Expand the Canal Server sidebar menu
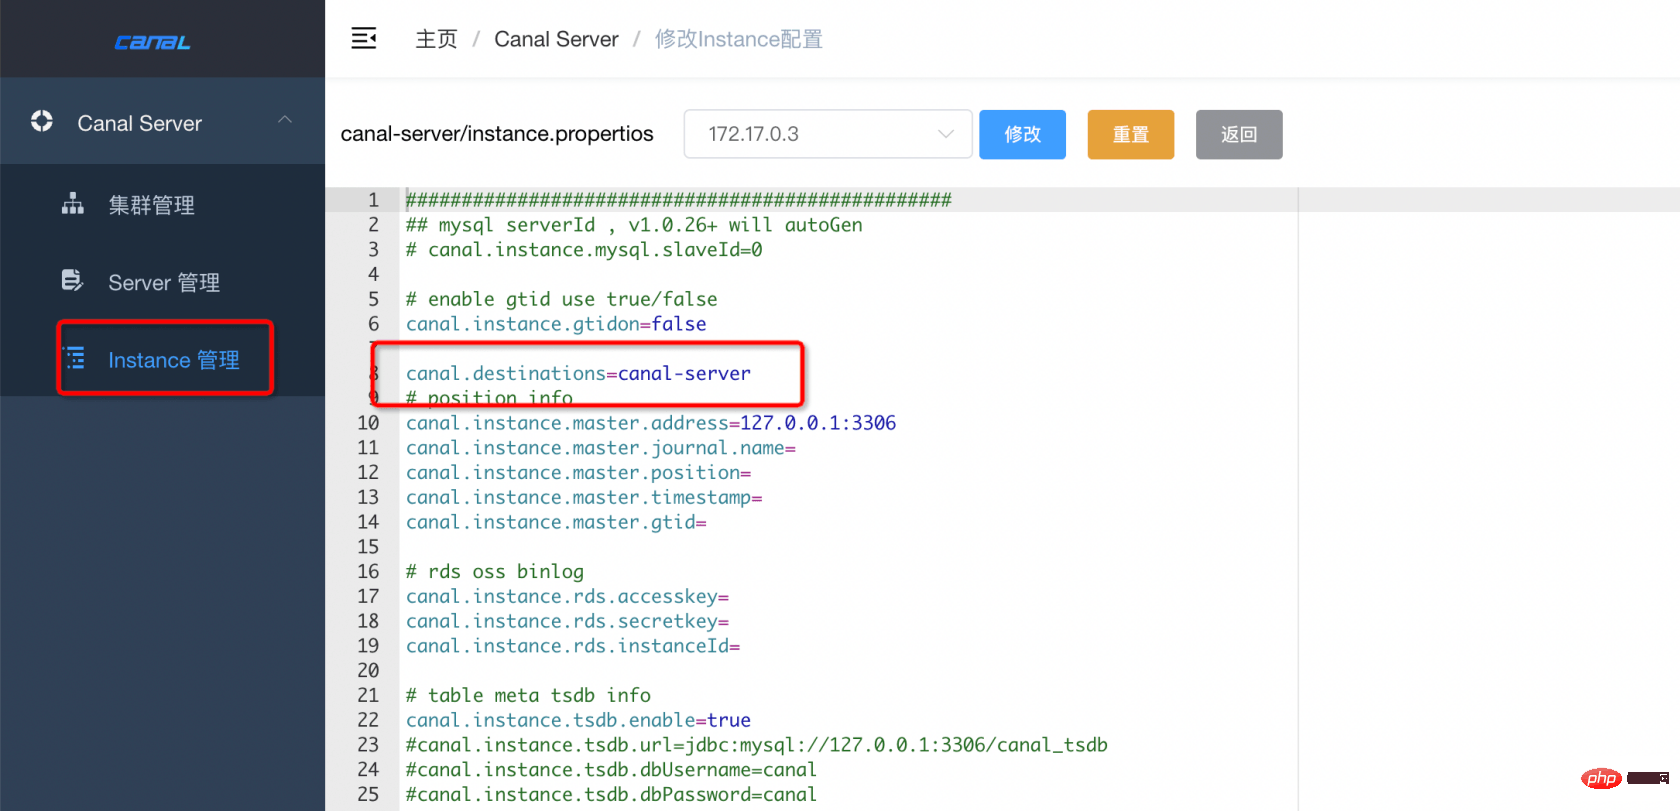Image resolution: width=1680 pixels, height=811 pixels. [x=162, y=122]
